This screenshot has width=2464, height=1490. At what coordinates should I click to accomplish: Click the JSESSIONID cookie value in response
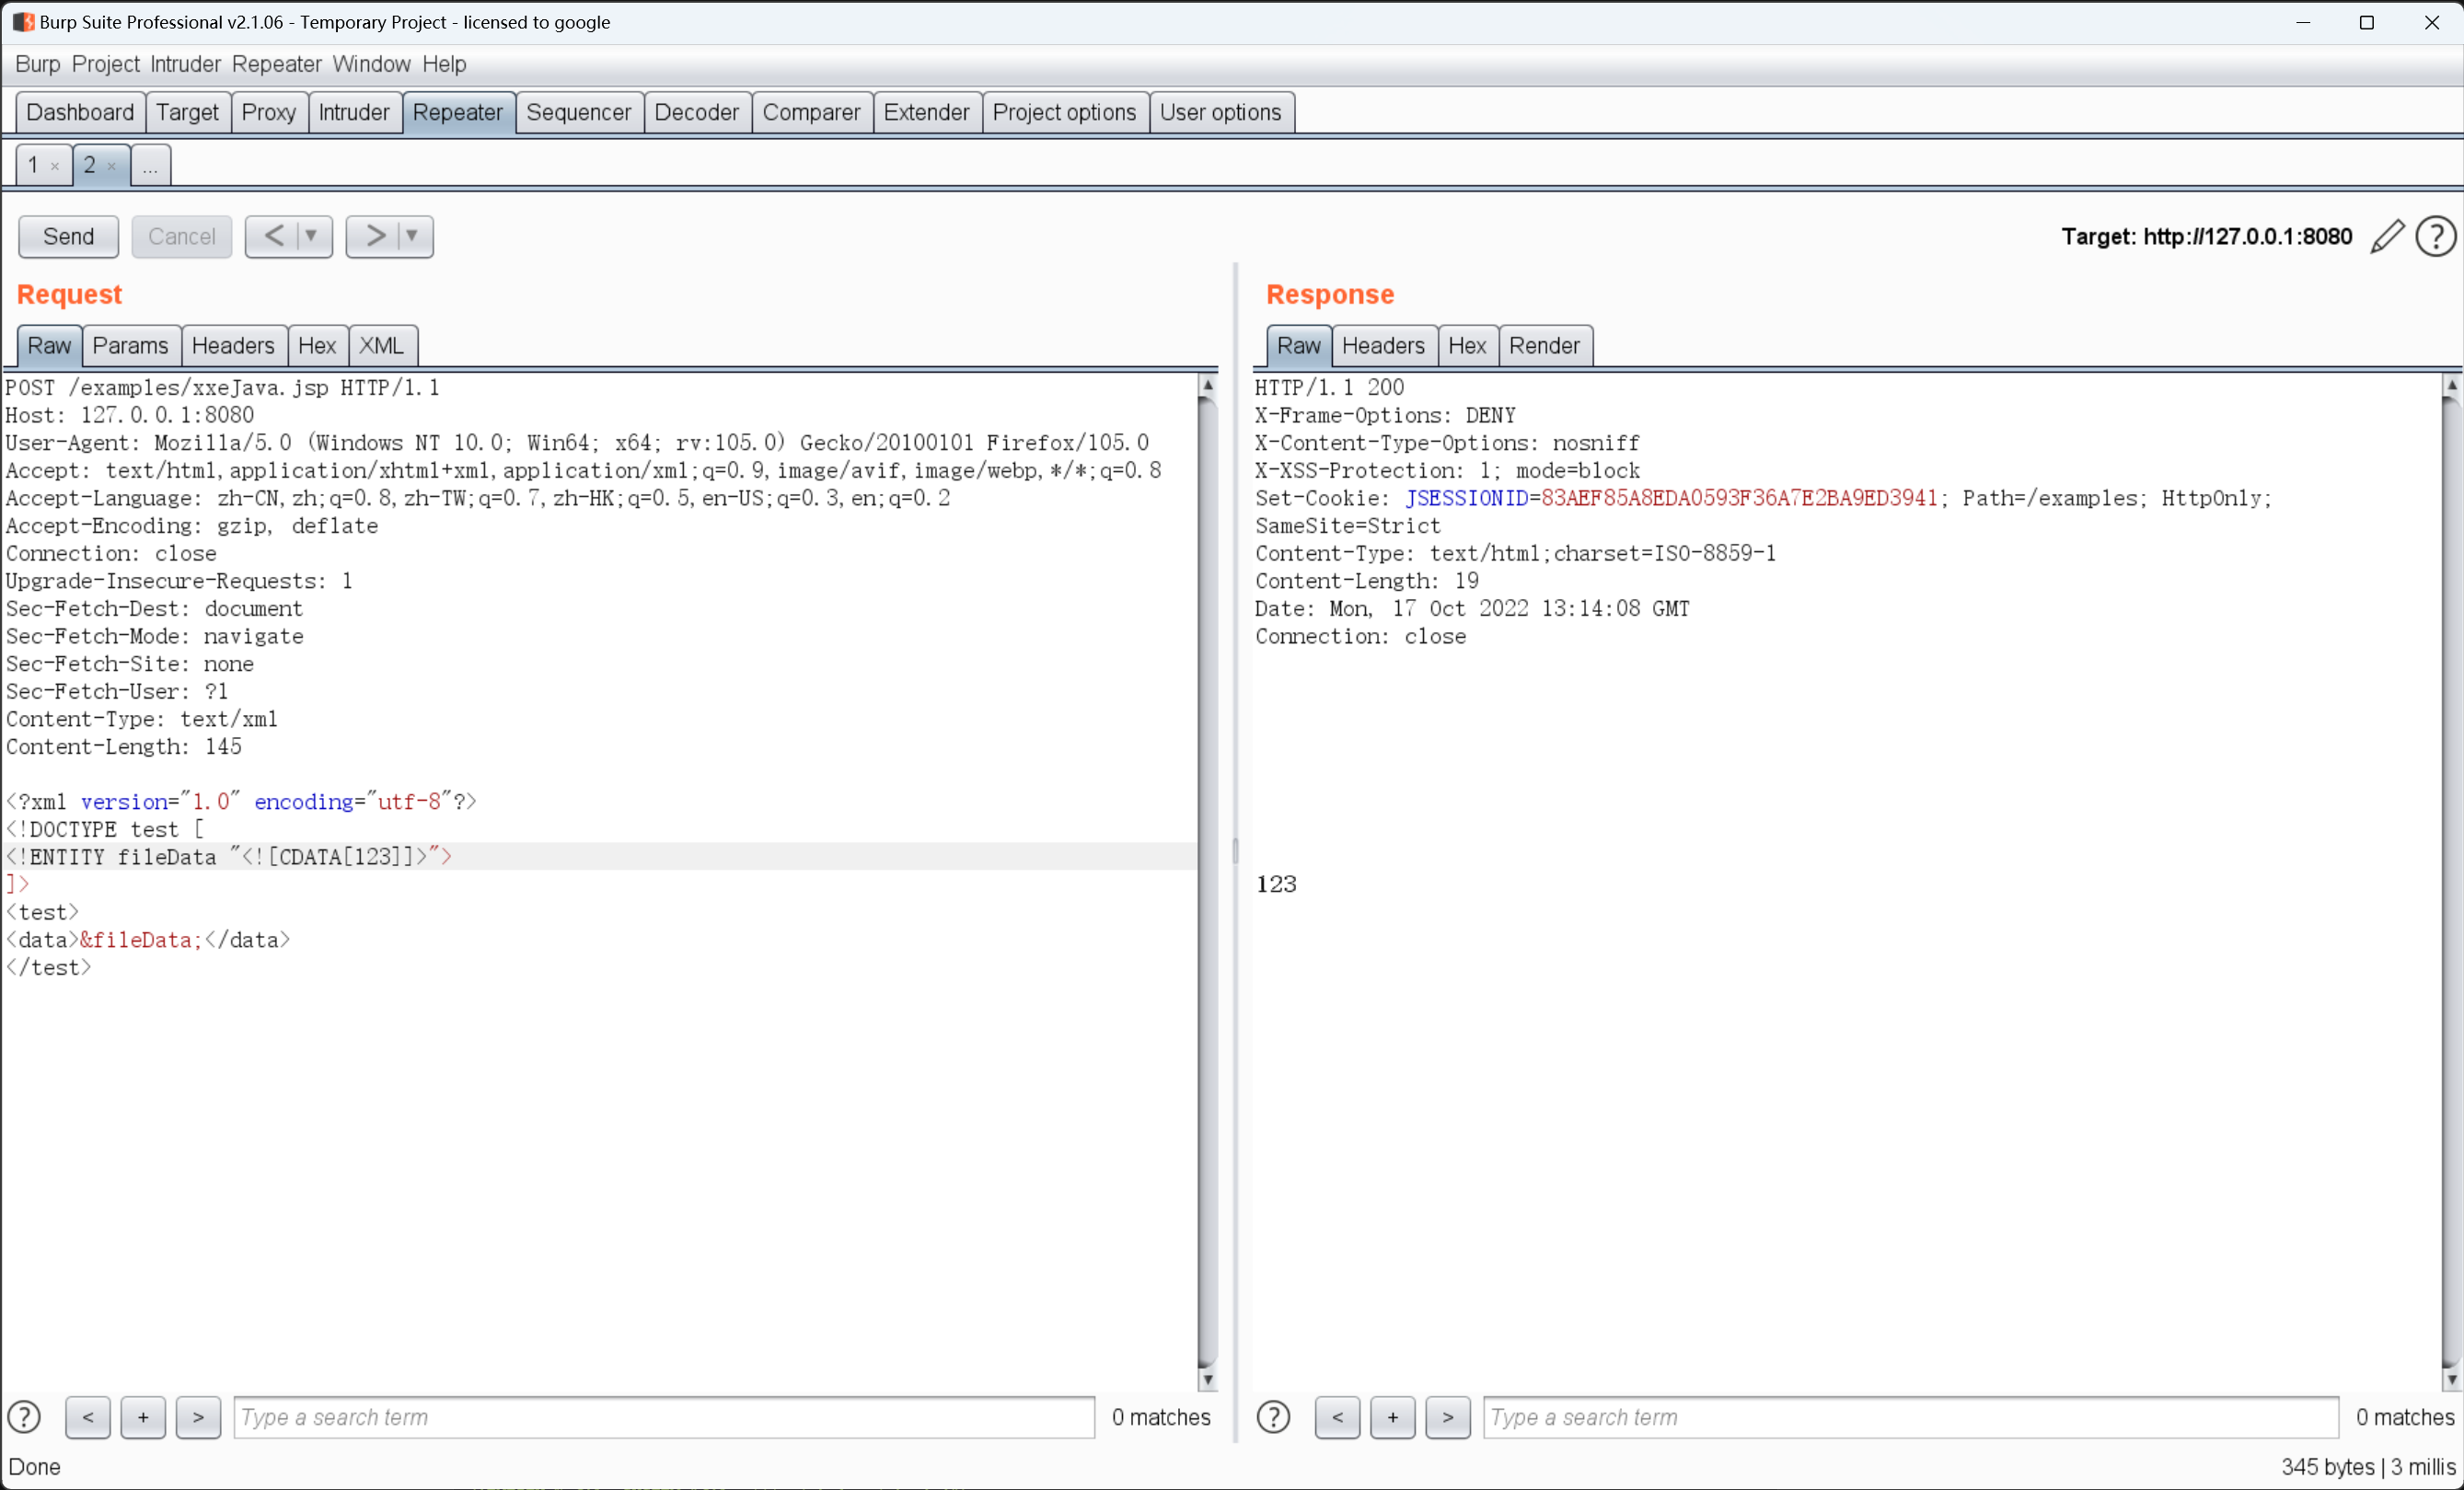point(1739,498)
